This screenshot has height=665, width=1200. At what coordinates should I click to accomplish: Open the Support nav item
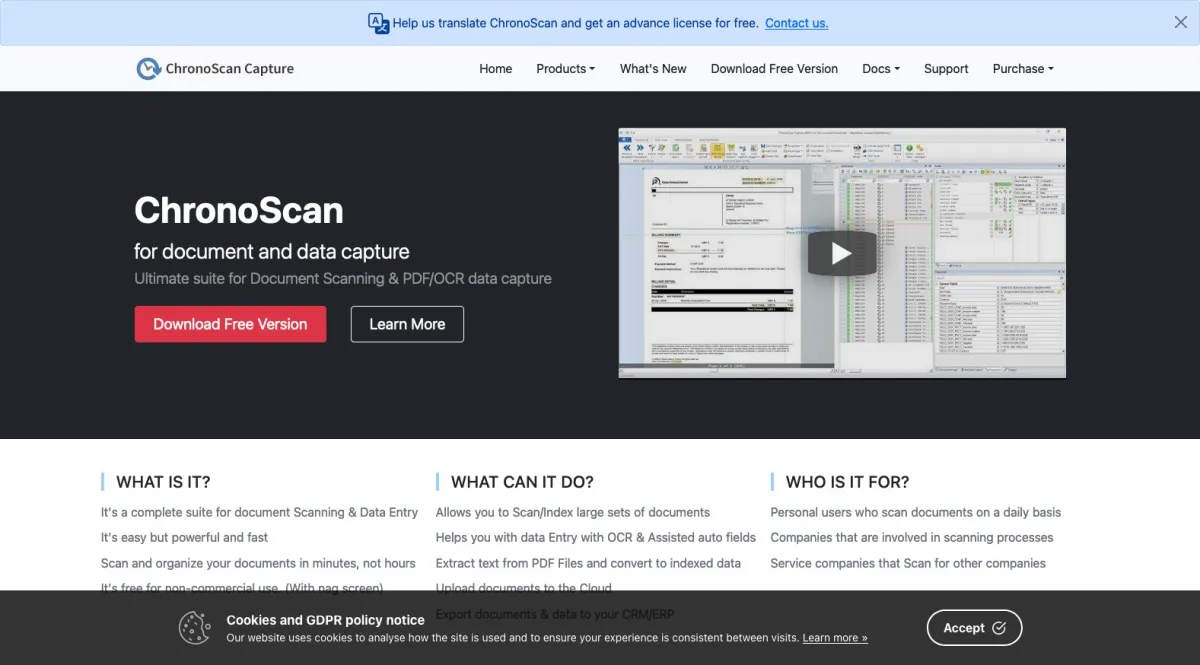click(946, 69)
